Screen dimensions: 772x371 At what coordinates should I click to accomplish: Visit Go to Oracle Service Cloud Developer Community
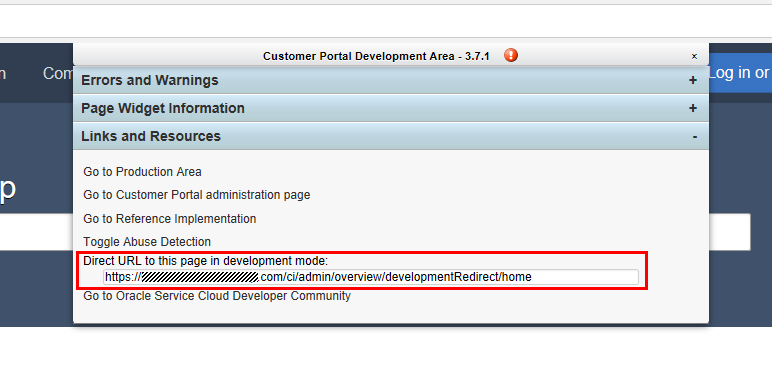[x=217, y=296]
